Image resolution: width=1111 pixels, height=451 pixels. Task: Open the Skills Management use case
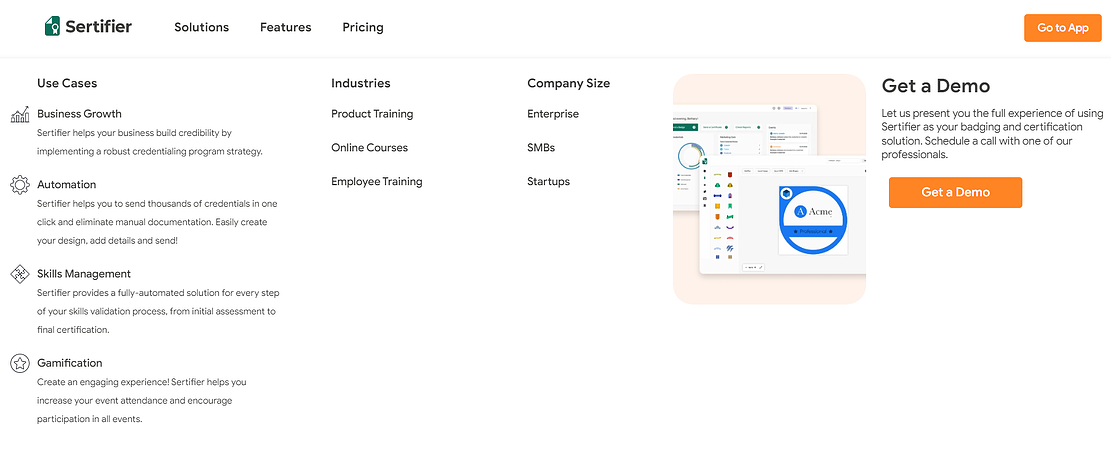click(84, 274)
